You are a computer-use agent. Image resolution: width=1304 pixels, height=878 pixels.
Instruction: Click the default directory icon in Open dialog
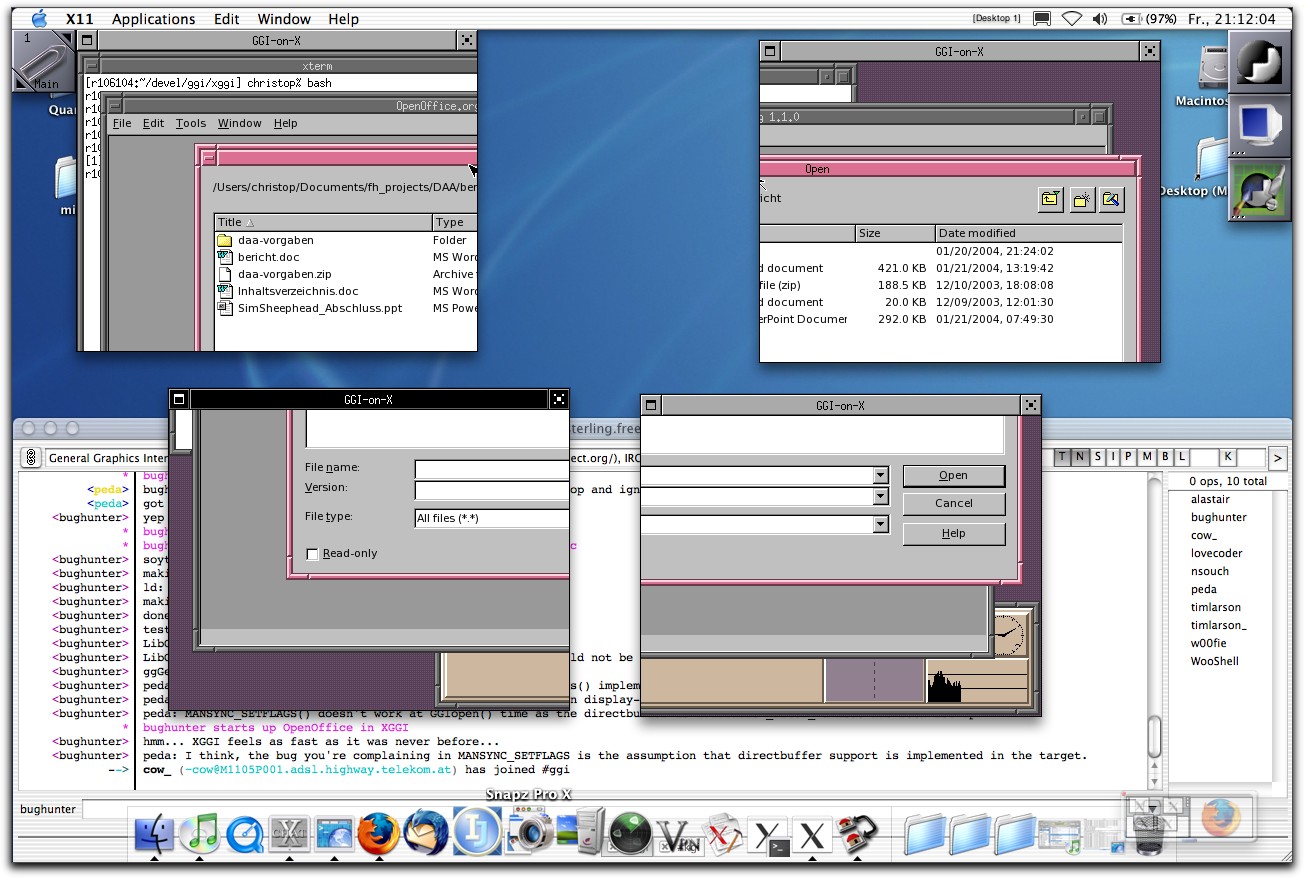[x=1111, y=199]
